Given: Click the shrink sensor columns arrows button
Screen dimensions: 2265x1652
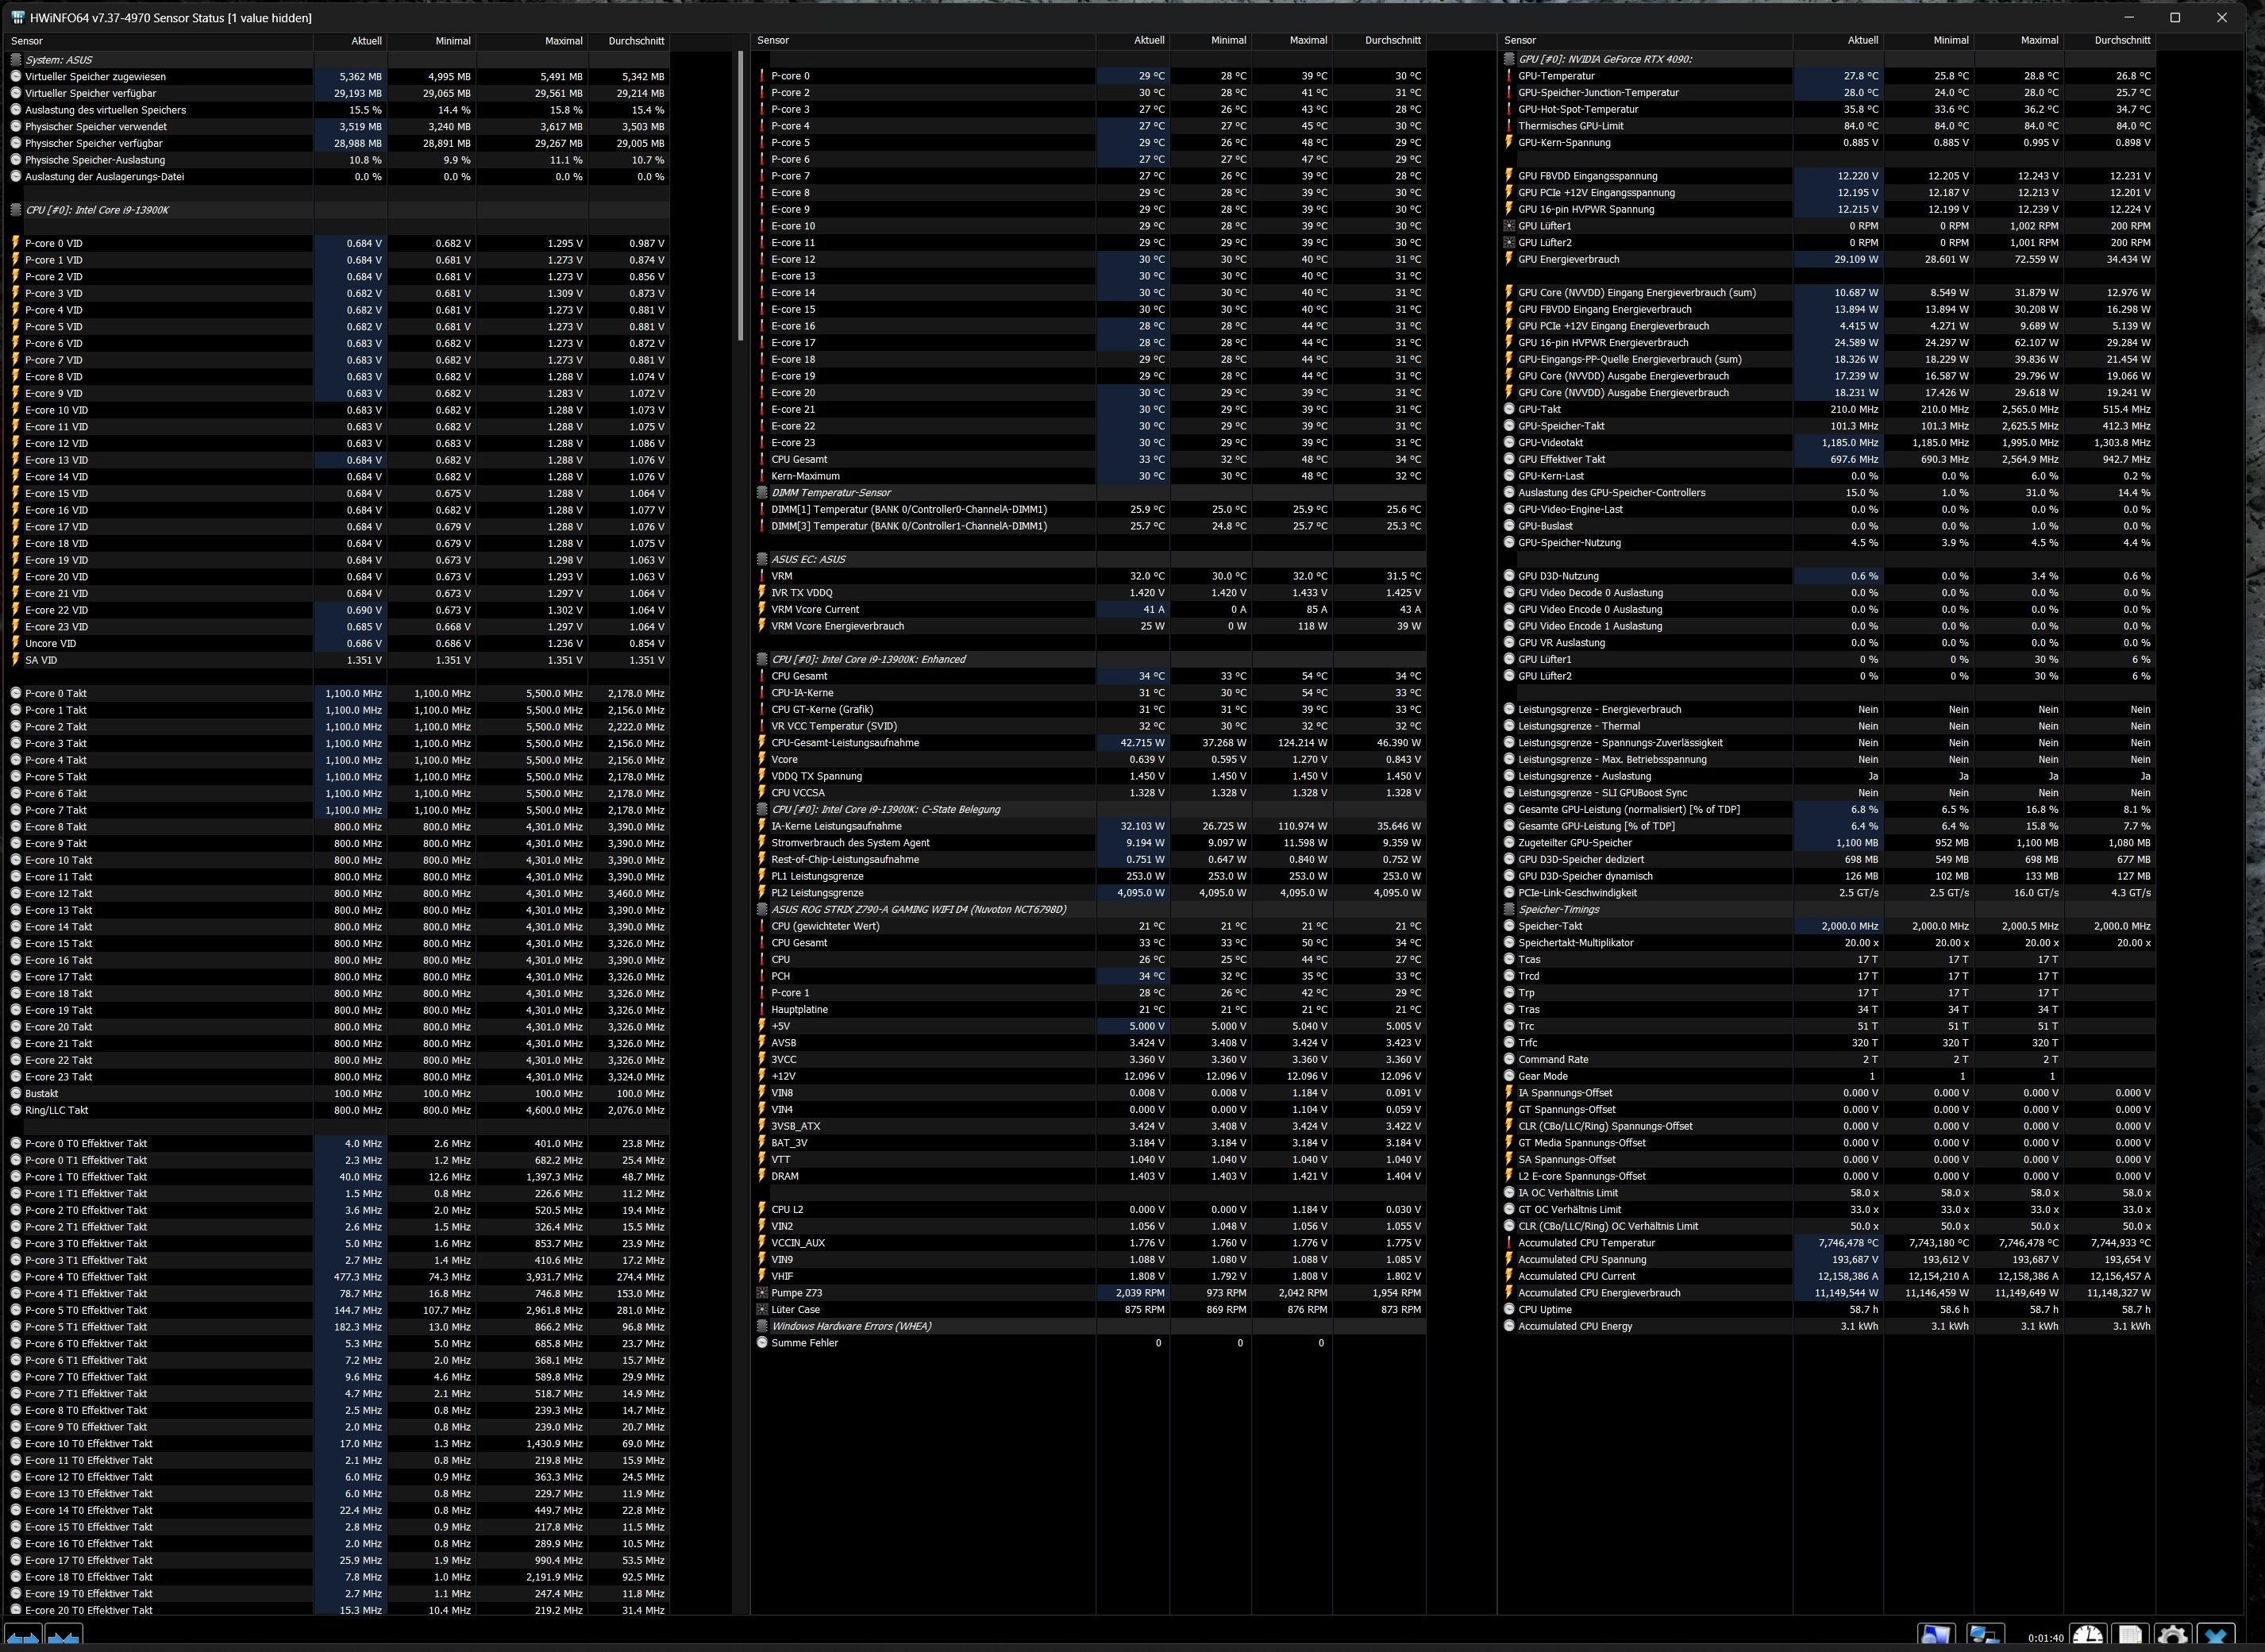Looking at the screenshot, I should click(x=63, y=1638).
